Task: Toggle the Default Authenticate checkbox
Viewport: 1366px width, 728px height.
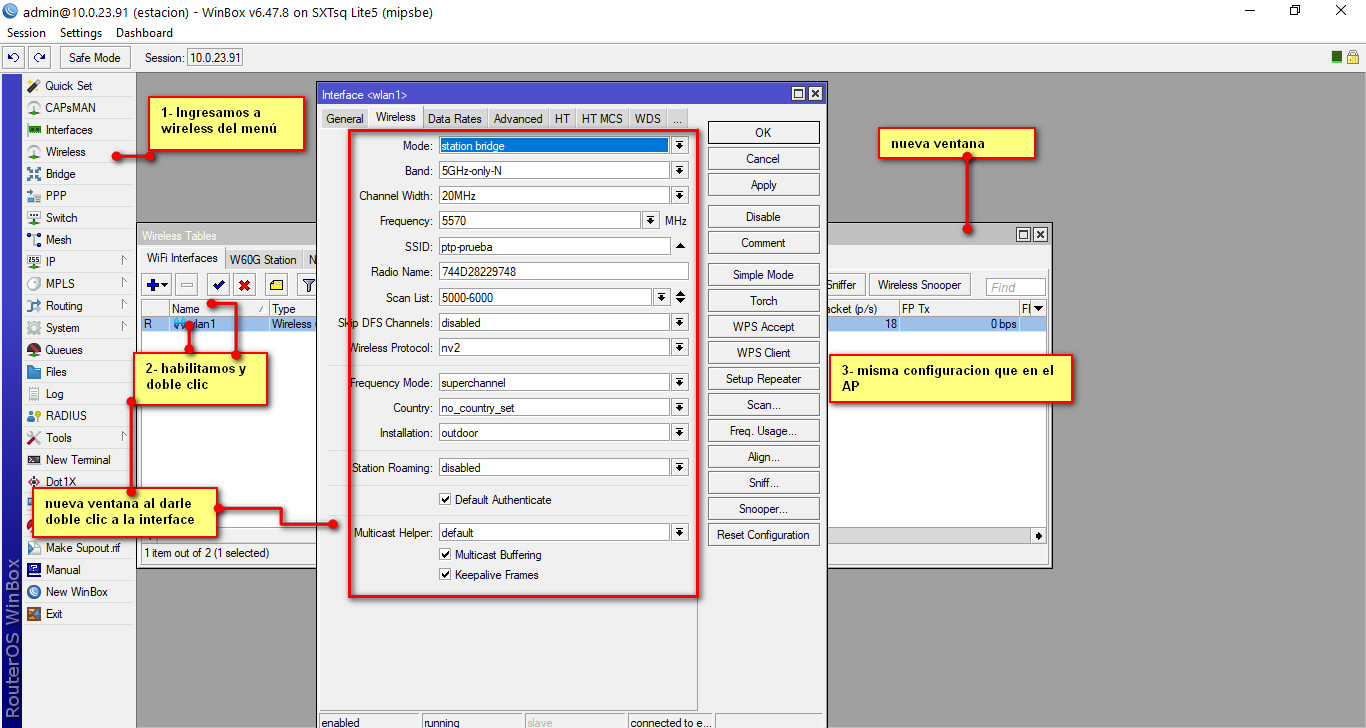Action: [x=445, y=500]
